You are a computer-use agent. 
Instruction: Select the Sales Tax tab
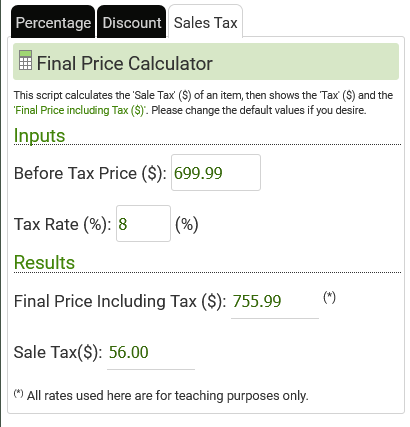205,22
